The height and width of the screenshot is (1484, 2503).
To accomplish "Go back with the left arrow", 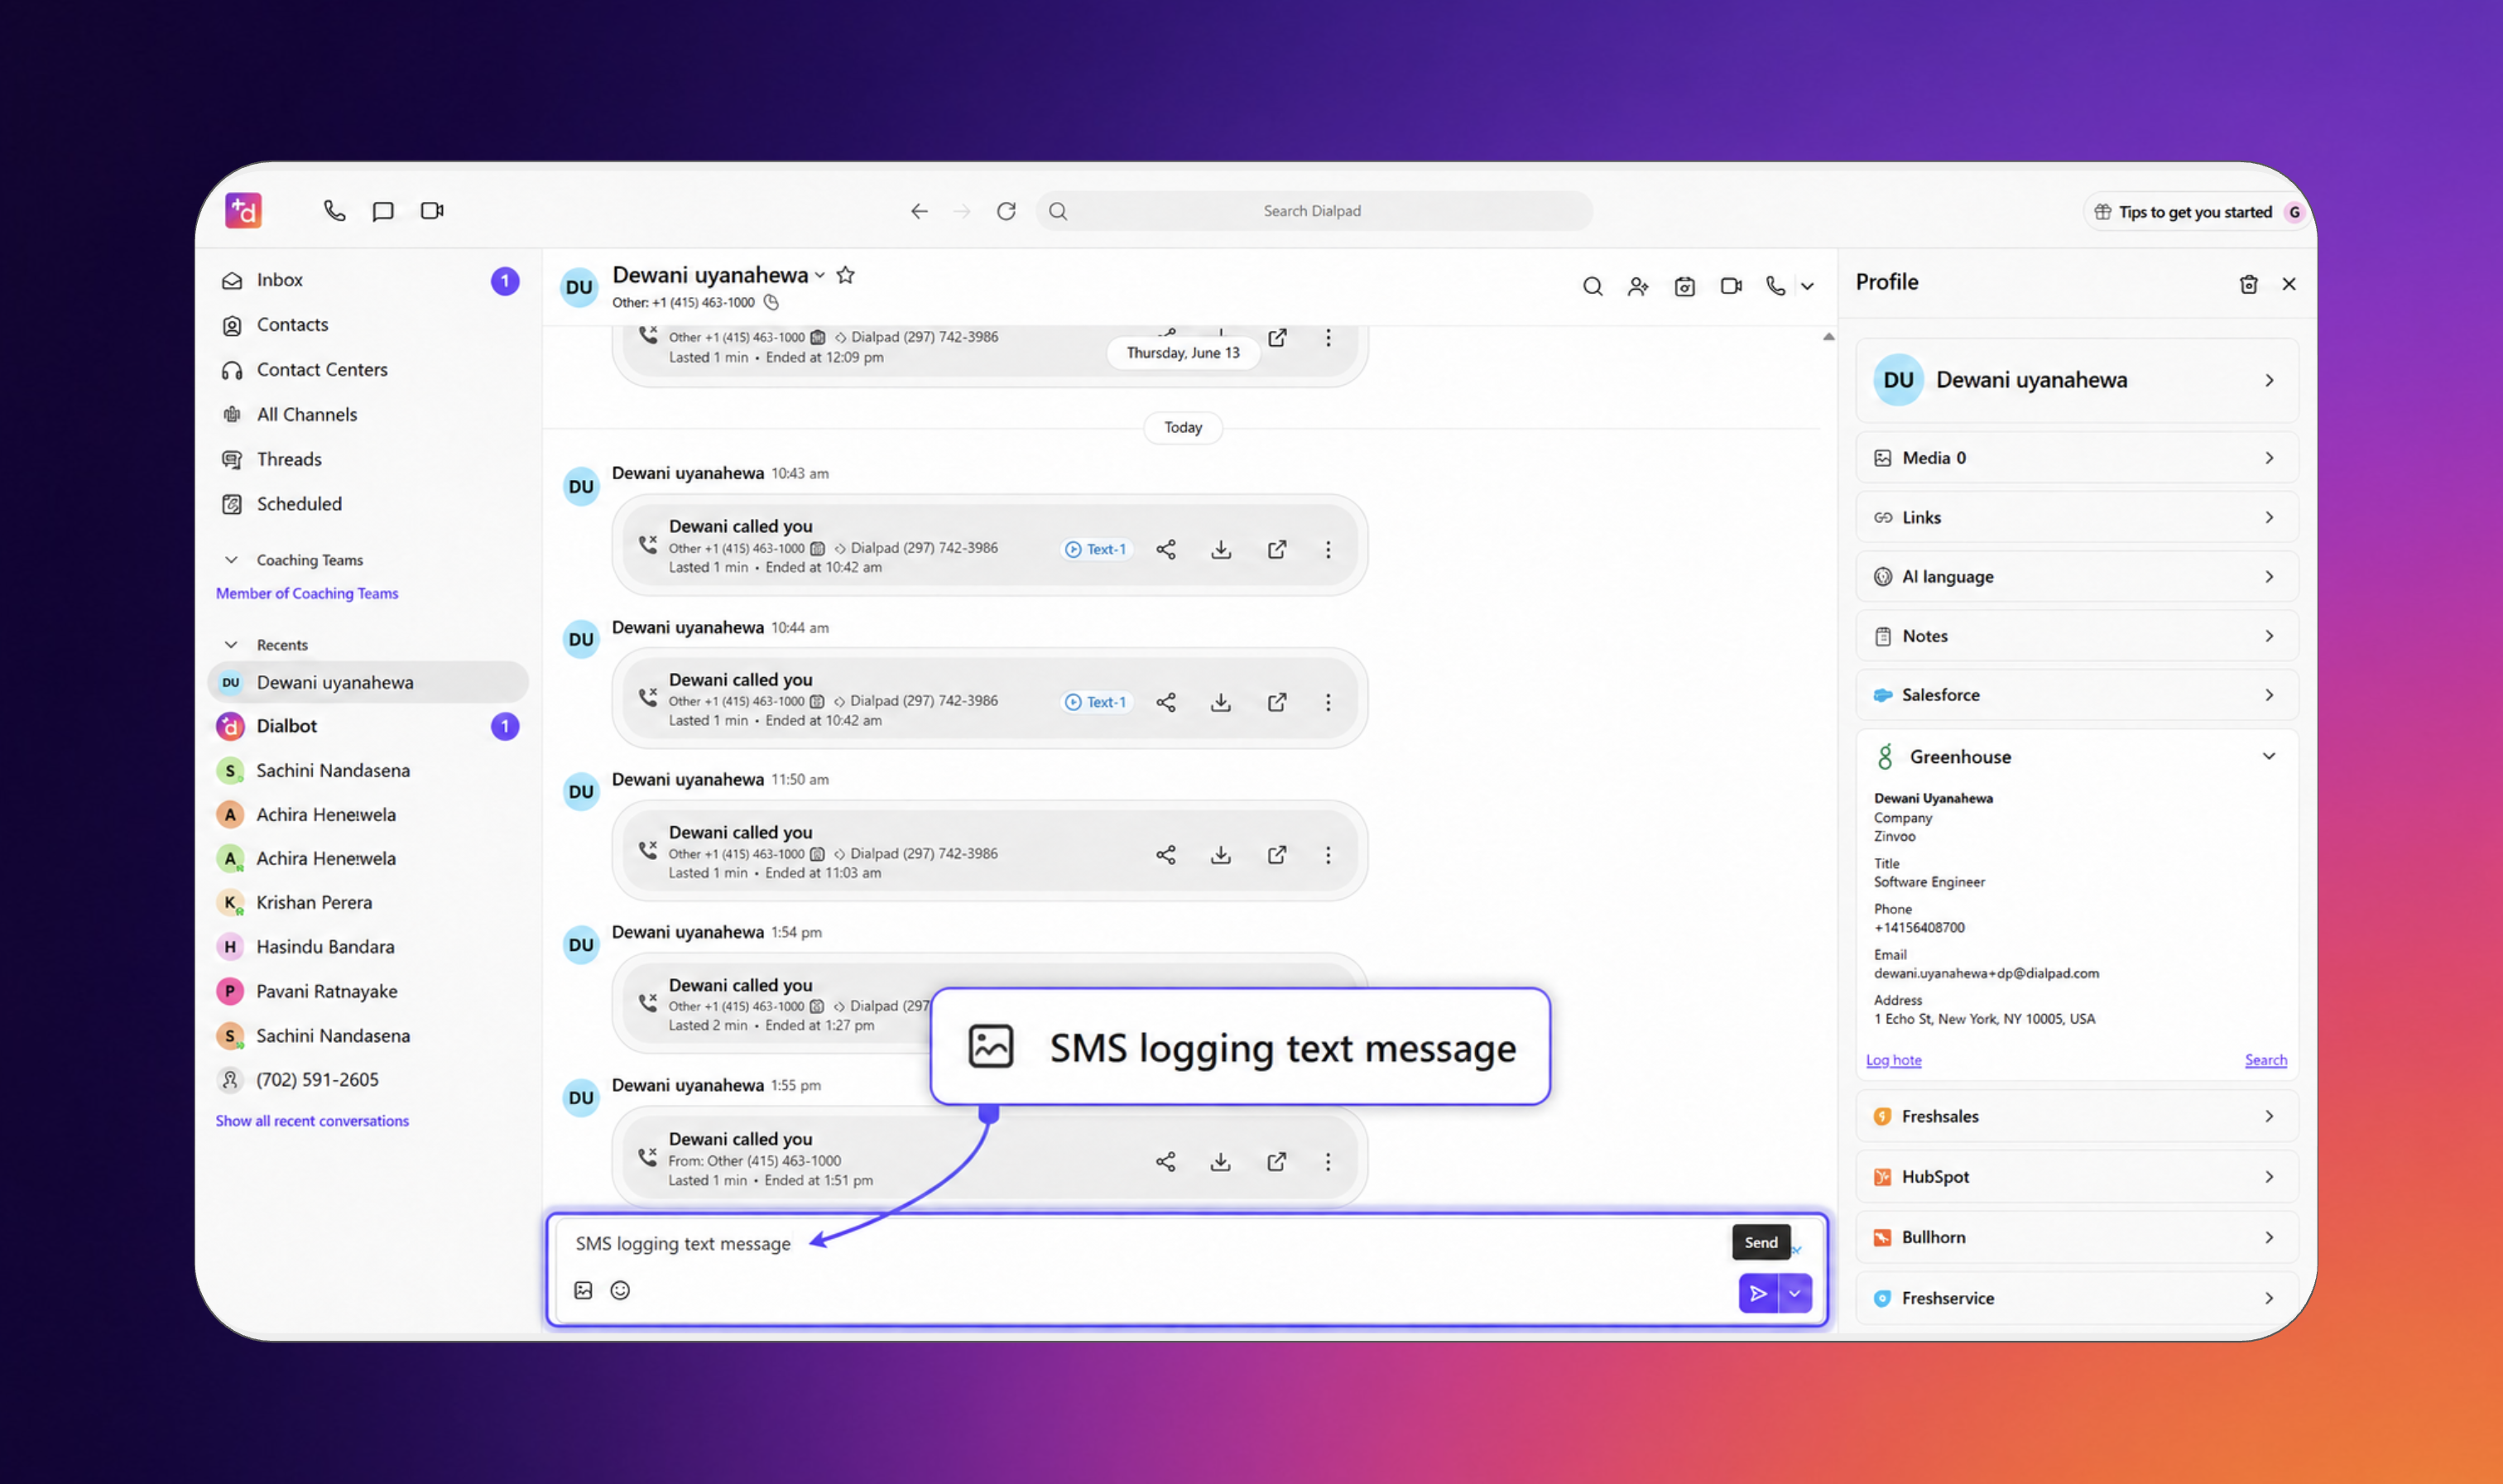I will click(919, 211).
